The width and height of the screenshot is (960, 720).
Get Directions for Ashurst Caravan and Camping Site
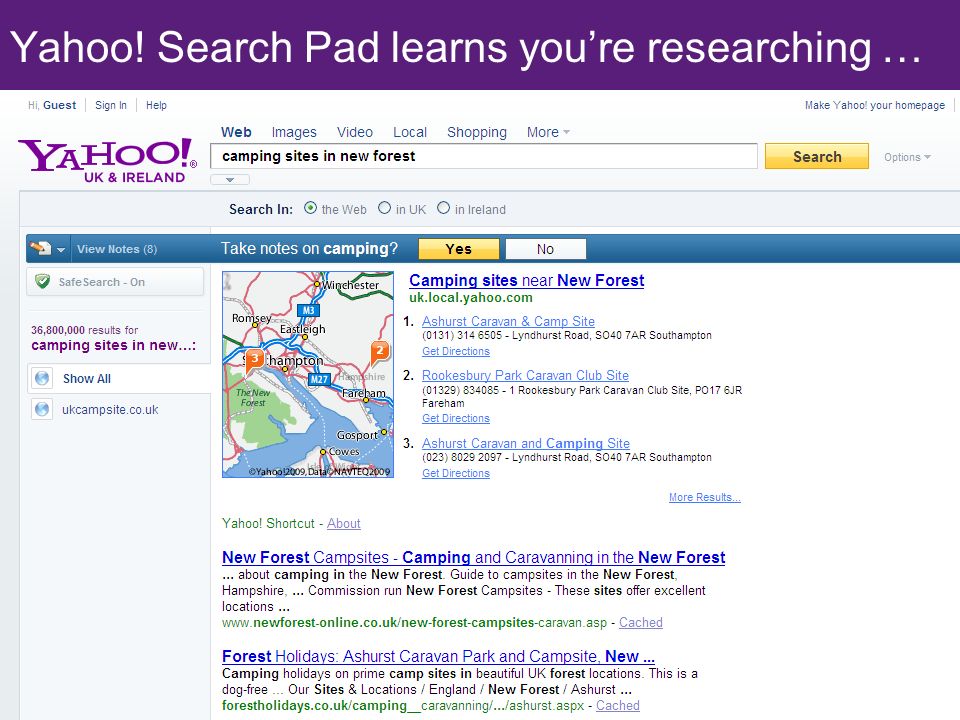coord(456,473)
